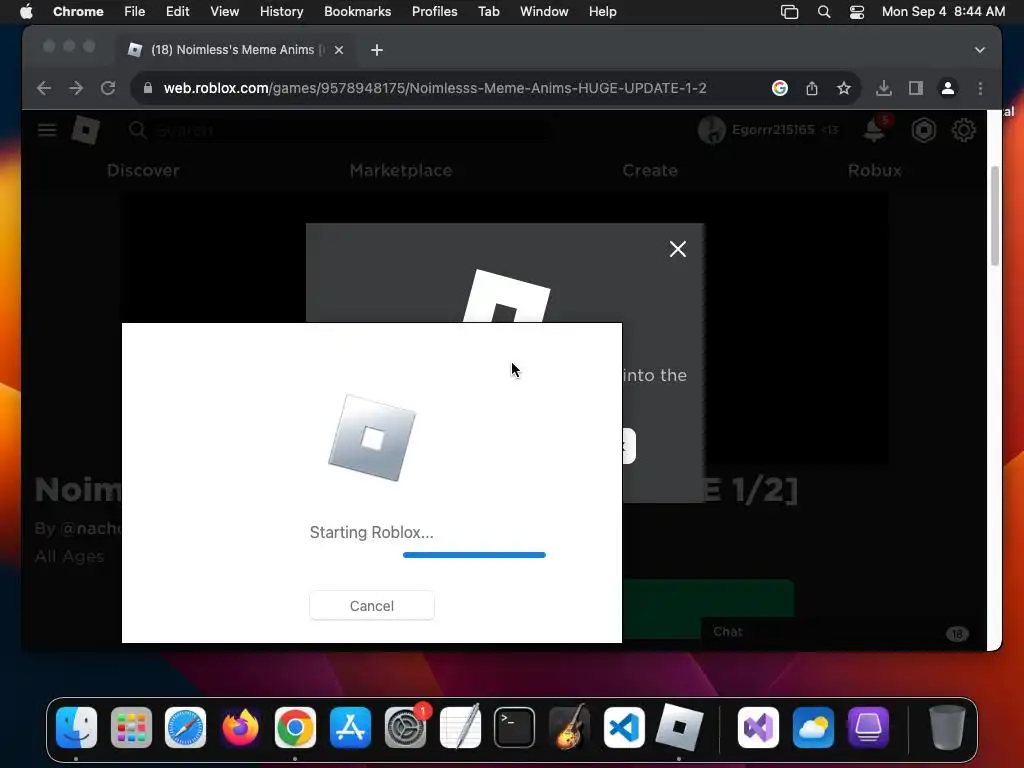1024x768 pixels.
Task: Open the Robux balance icon
Action: click(923, 130)
